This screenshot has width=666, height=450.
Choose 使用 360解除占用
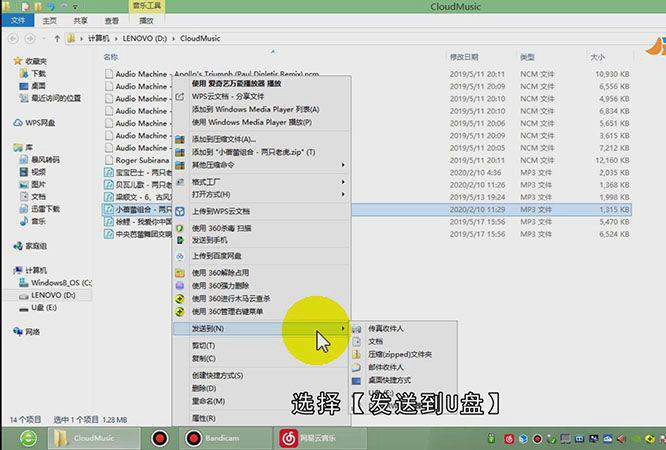tap(262, 273)
